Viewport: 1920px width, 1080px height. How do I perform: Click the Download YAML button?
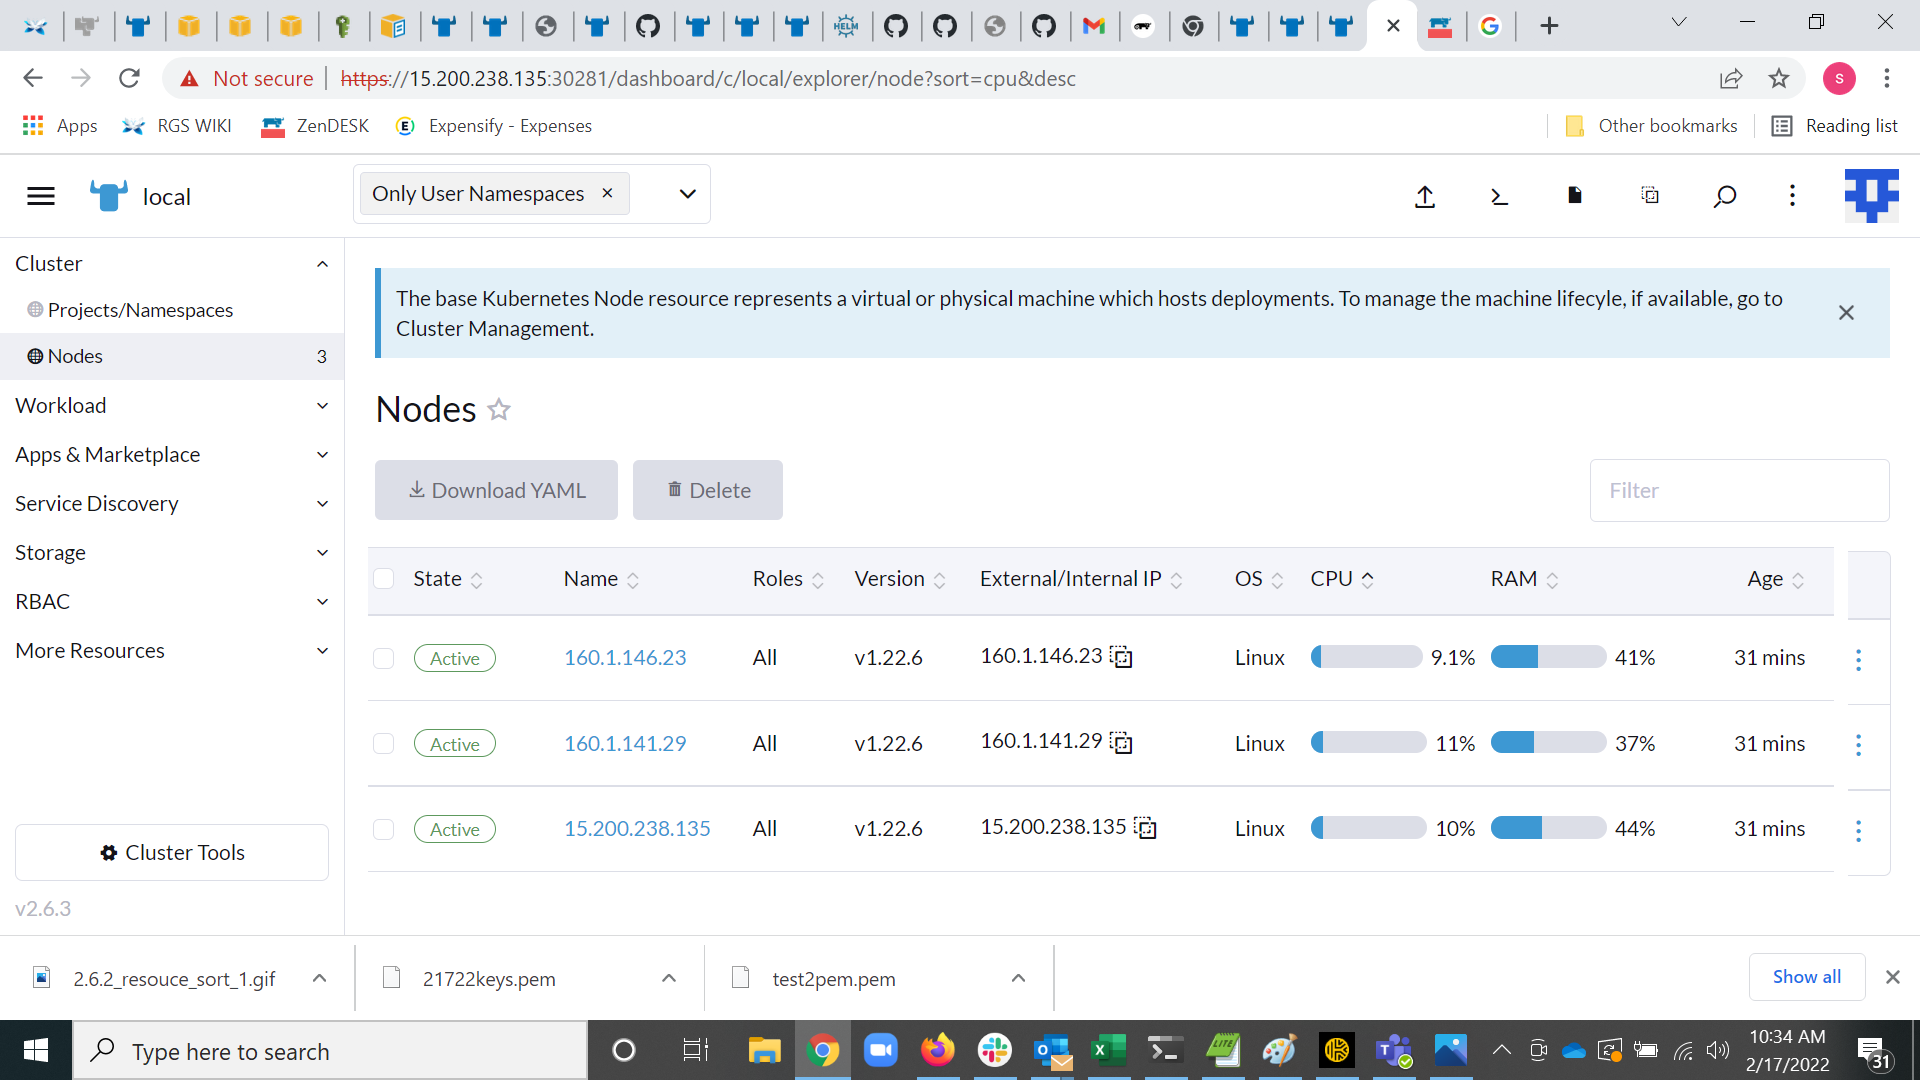(x=496, y=490)
